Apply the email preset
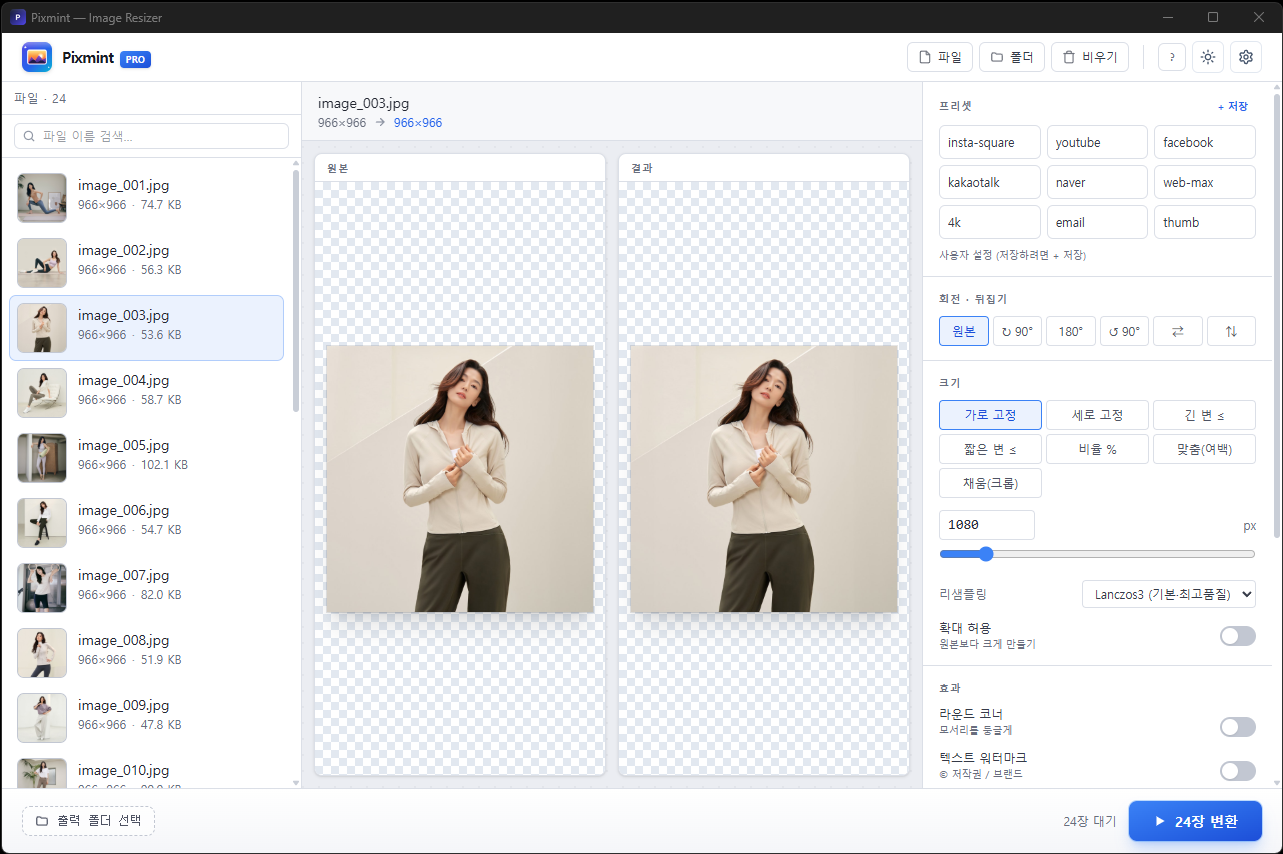The width and height of the screenshot is (1283, 854). point(1097,222)
